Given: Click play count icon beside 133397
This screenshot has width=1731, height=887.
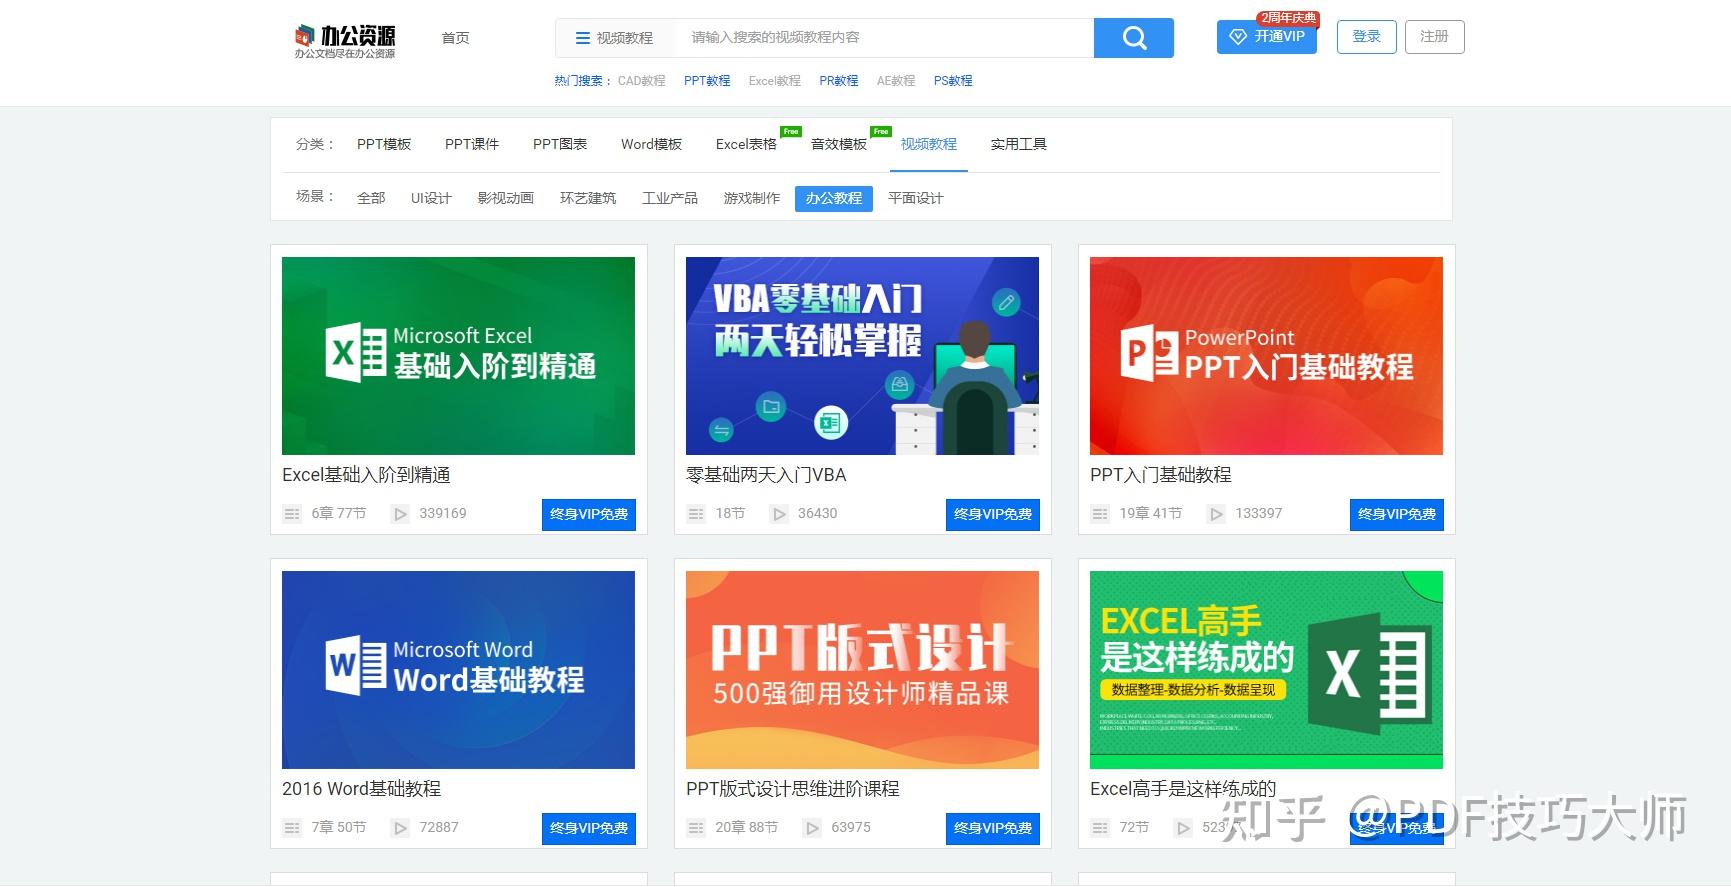Looking at the screenshot, I should point(1216,514).
